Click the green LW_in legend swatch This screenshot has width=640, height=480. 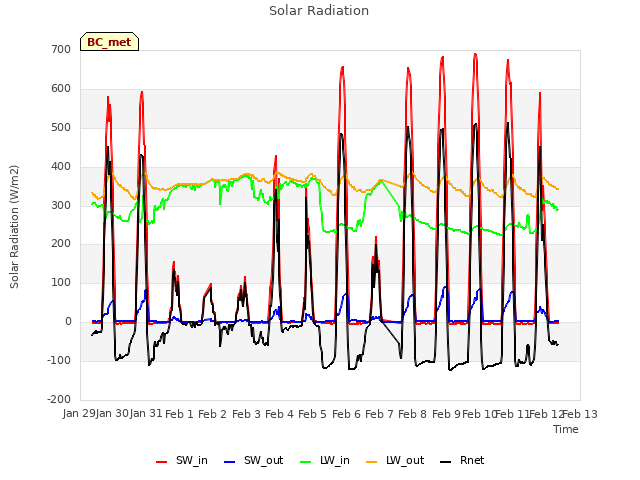(306, 462)
